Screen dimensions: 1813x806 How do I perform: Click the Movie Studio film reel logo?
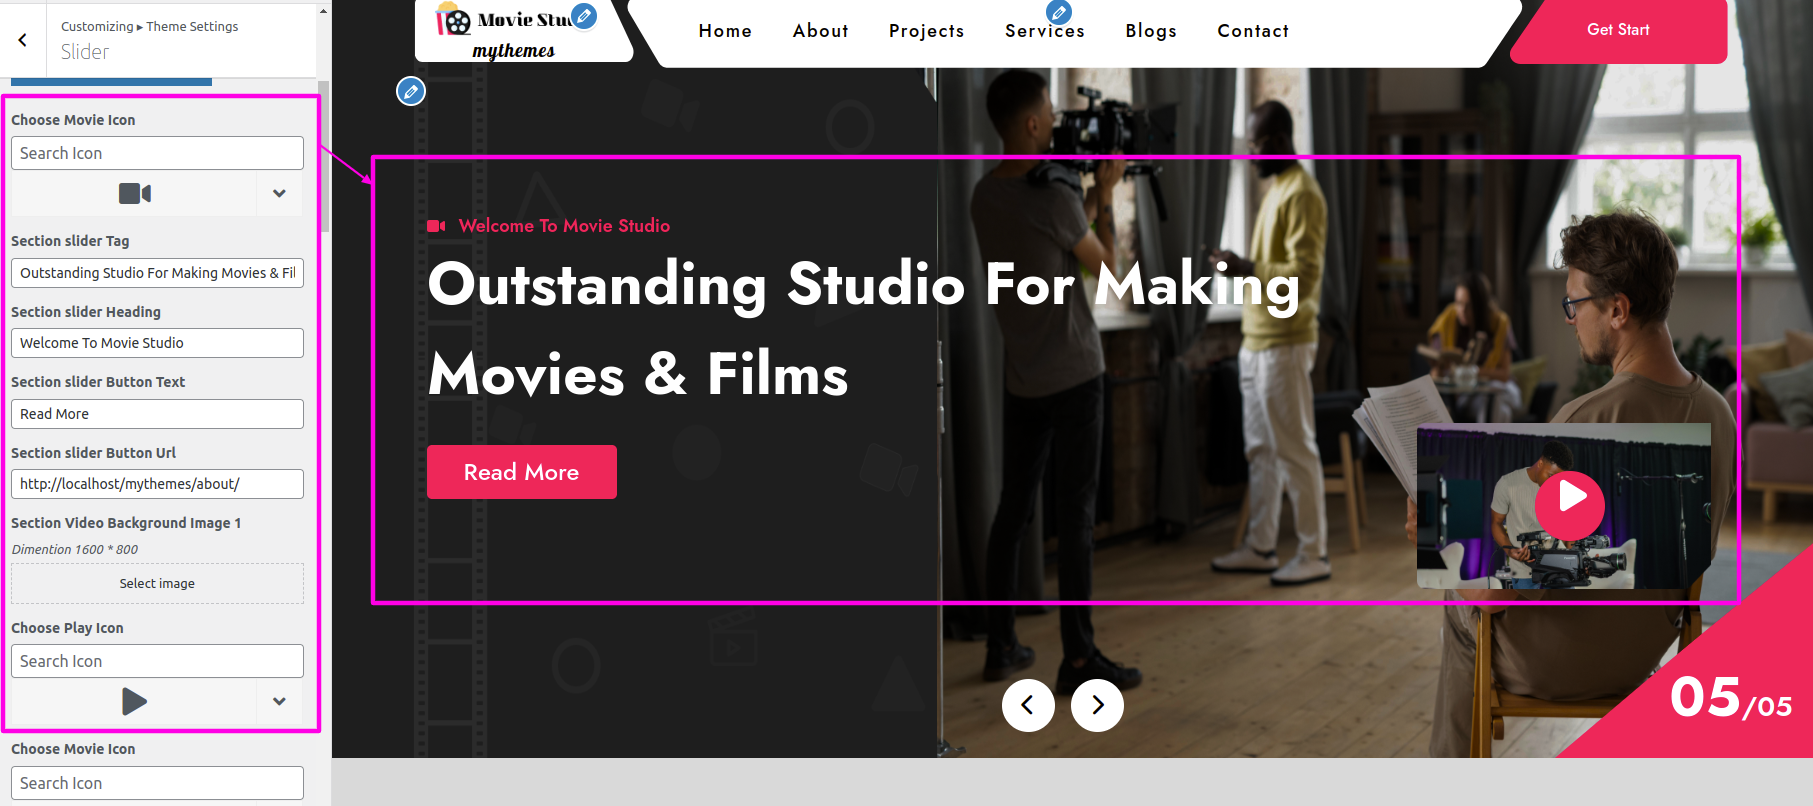point(452,19)
